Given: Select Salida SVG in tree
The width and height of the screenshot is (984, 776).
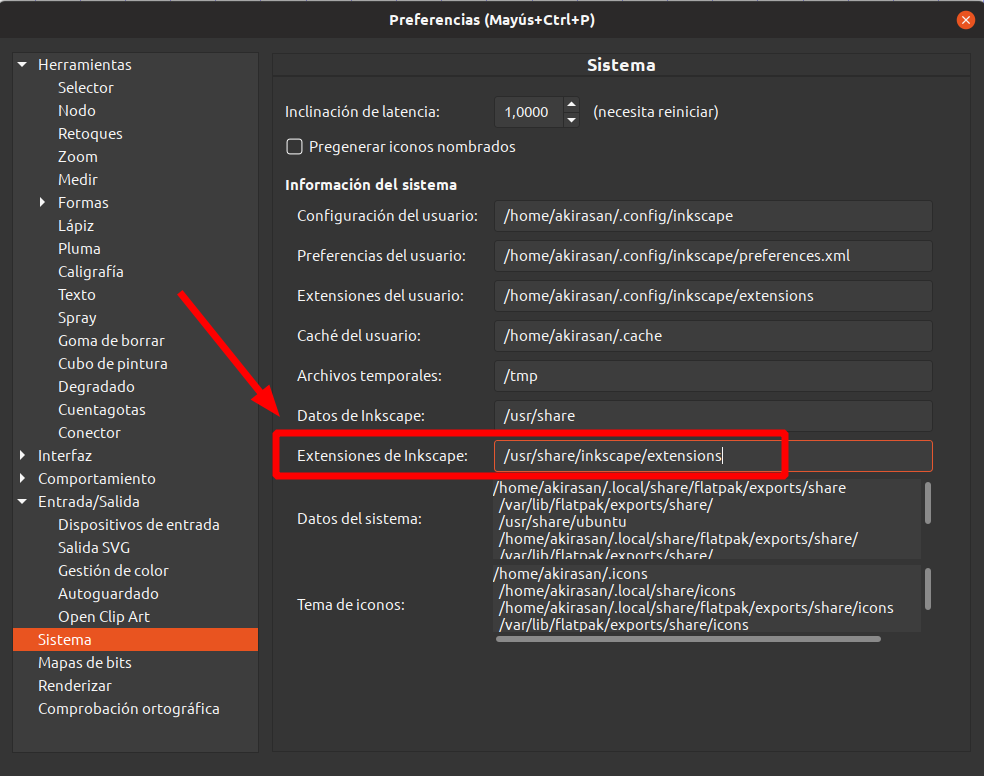Looking at the screenshot, I should pos(94,547).
